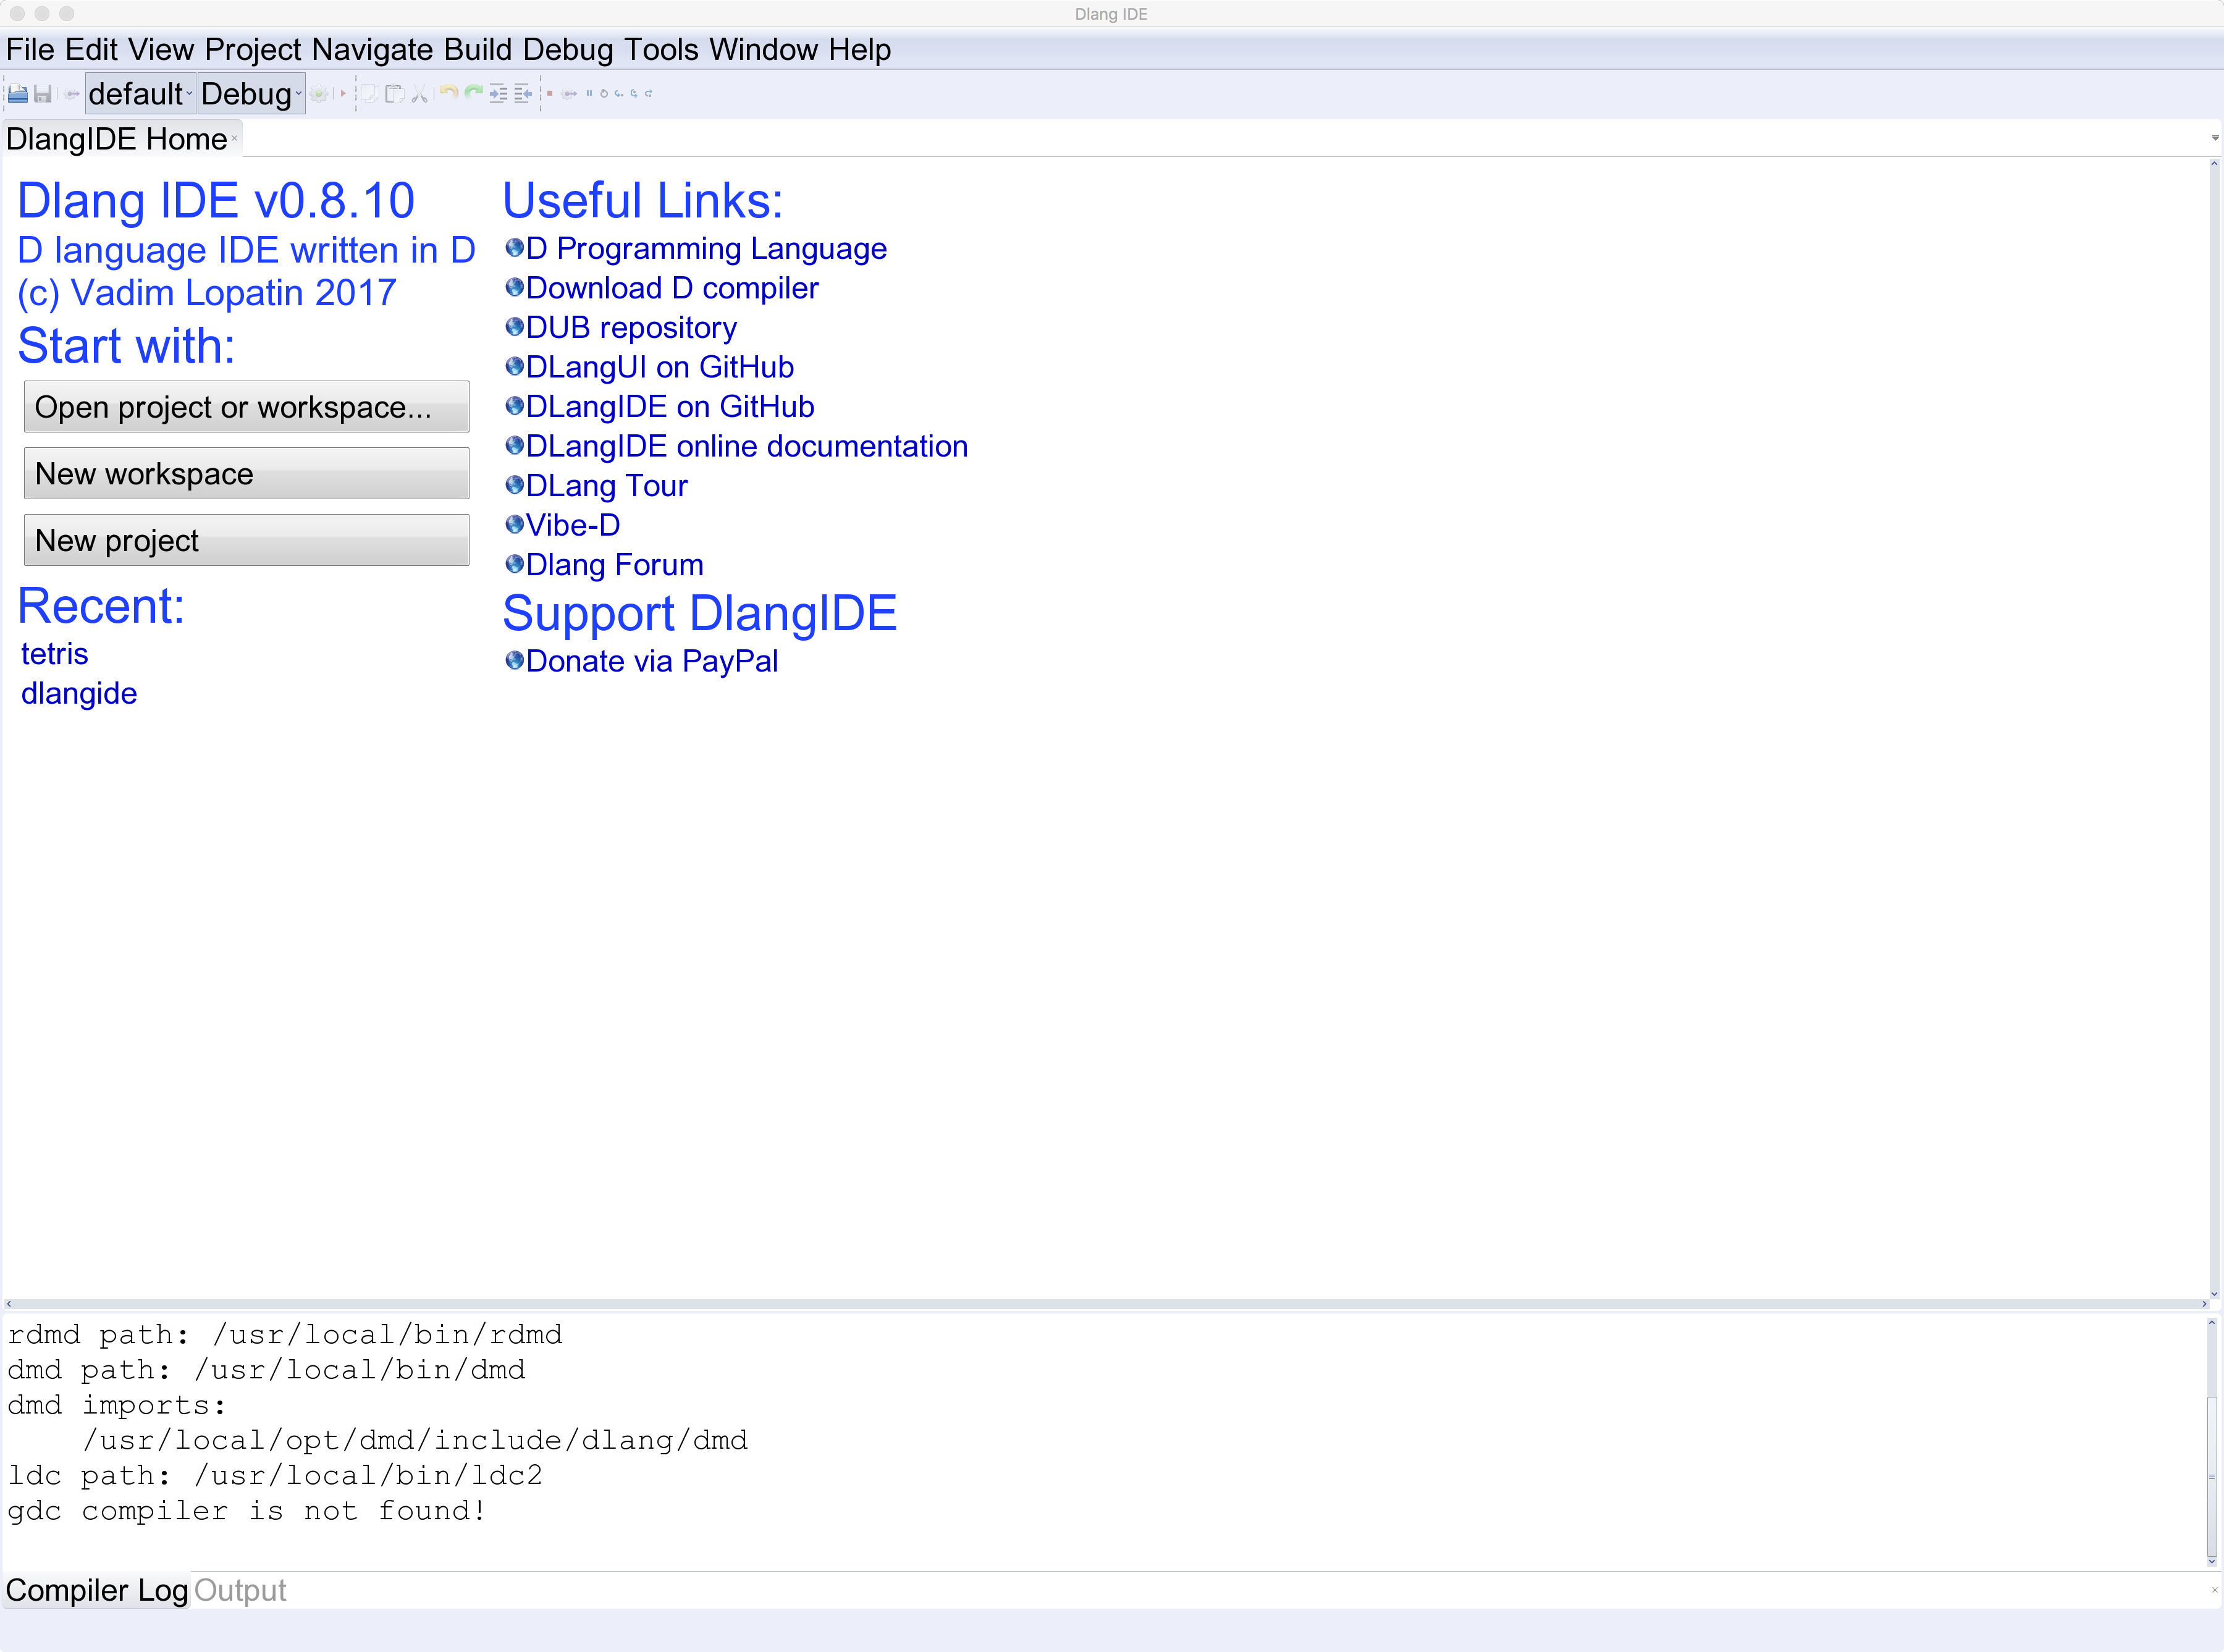Viewport: 2224px width, 1652px height.
Task: Open a file using the folder toolbar icon
Action: pos(18,93)
